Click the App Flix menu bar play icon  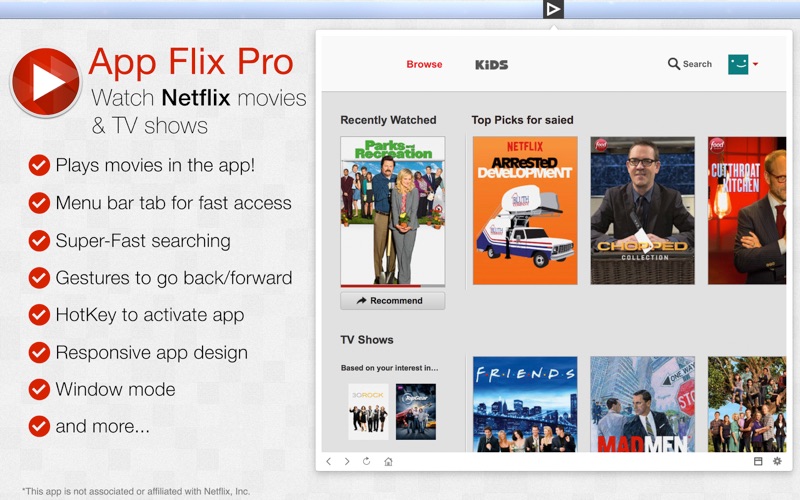click(x=554, y=9)
